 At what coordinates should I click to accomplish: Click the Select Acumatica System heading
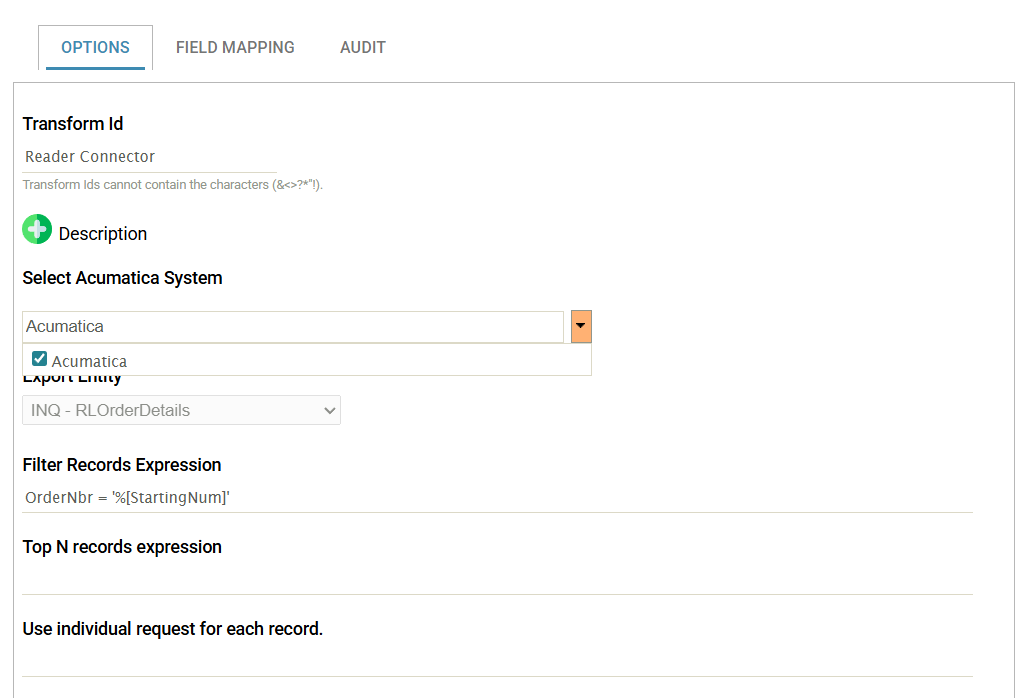click(x=122, y=278)
